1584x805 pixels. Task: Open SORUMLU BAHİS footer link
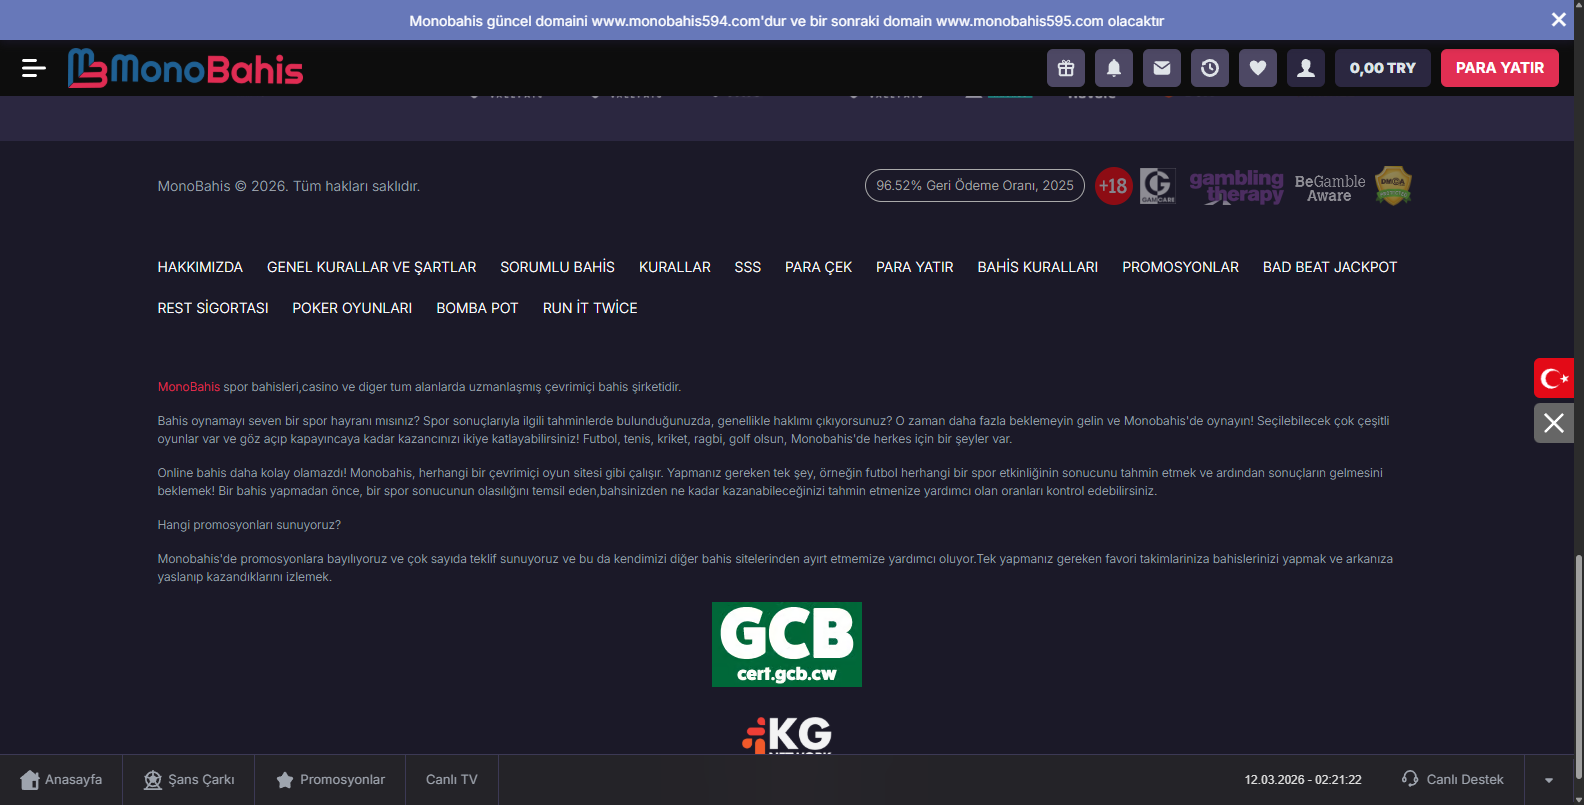point(557,267)
